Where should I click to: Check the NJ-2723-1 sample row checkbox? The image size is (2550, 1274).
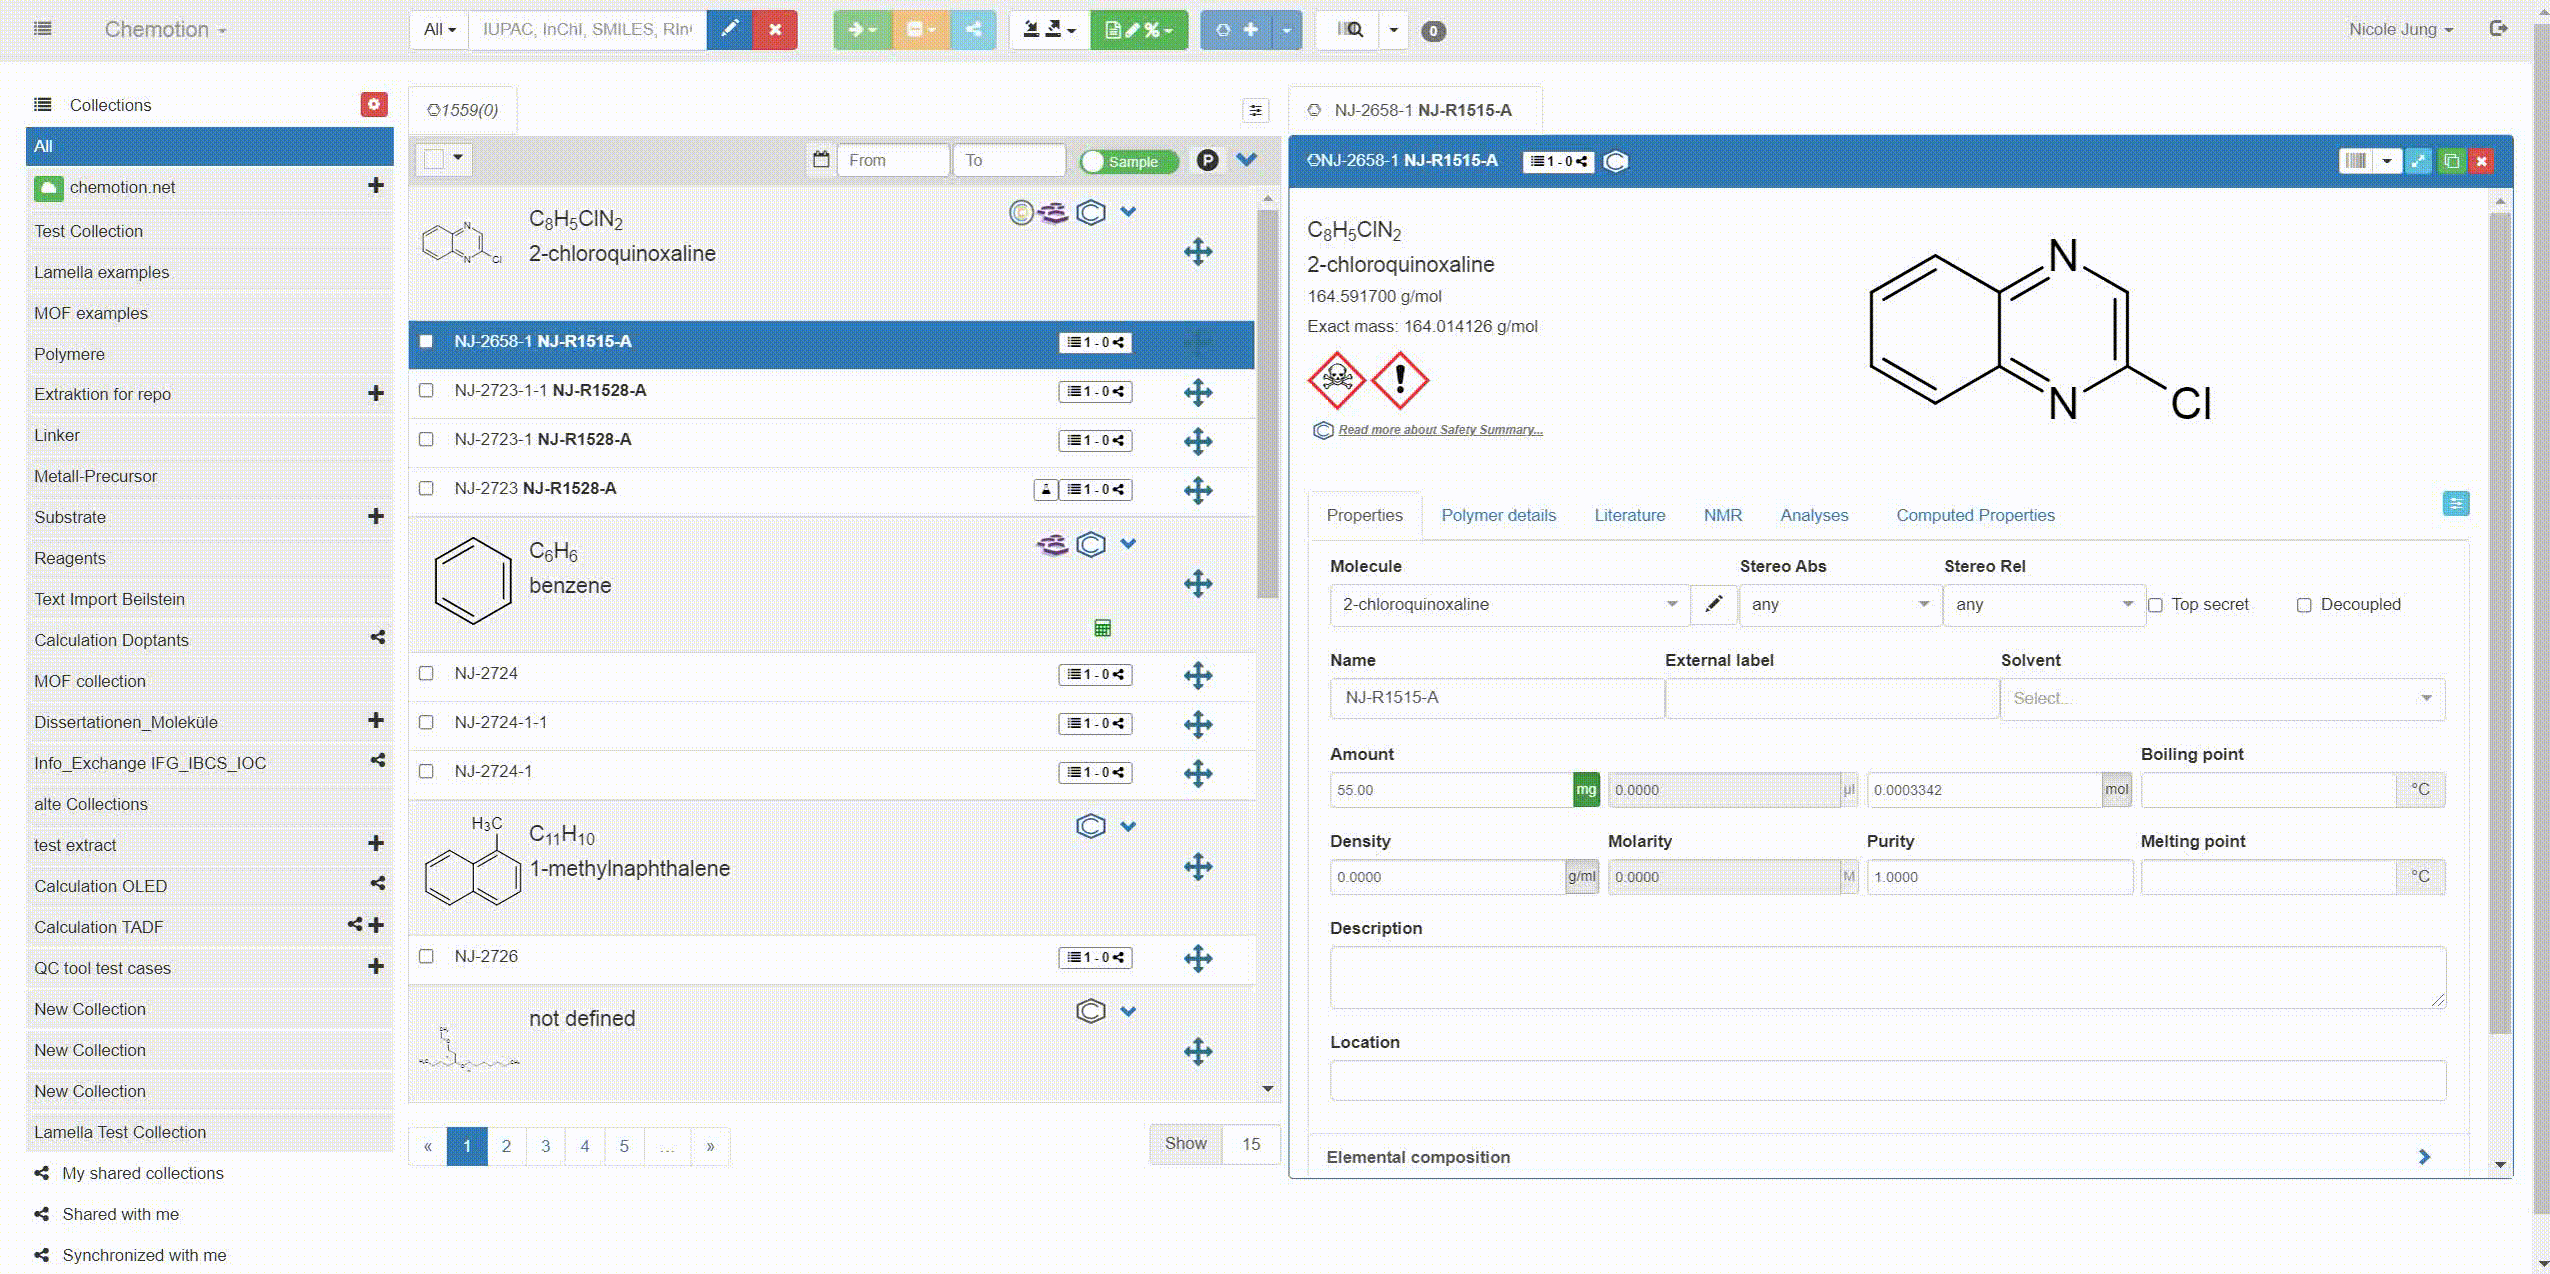[x=426, y=439]
